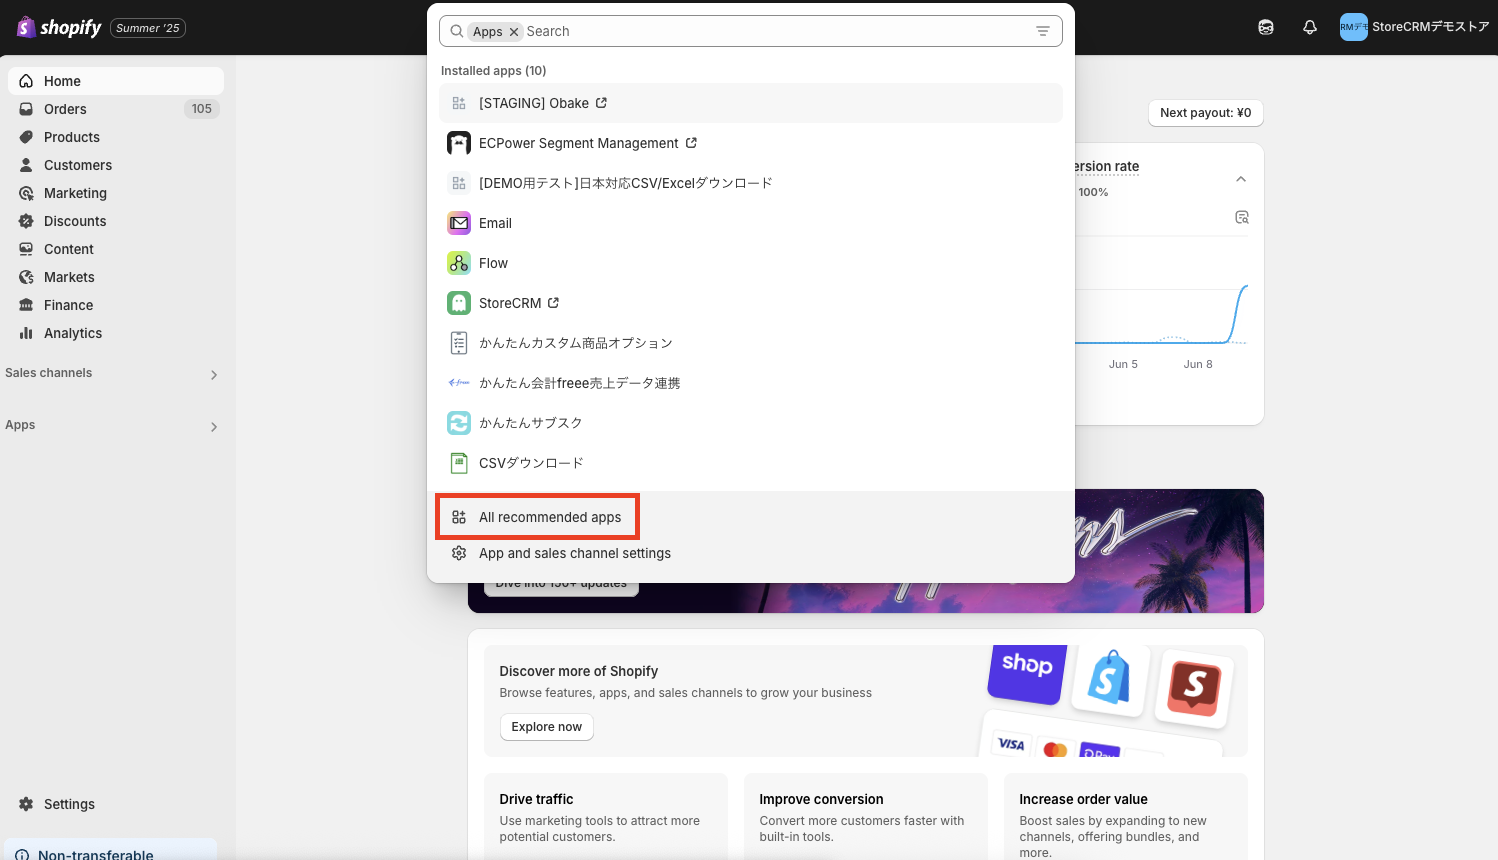This screenshot has width=1498, height=860.
Task: Click the app settings gear icon
Action: pos(459,553)
